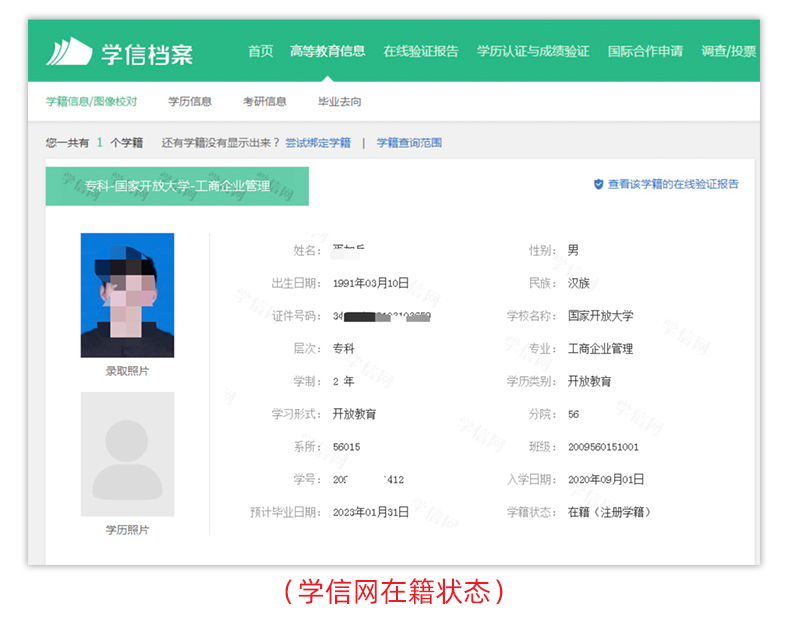Screen dimensions: 790x620
Task: Click the 学信档案 site title text
Action: point(147,54)
